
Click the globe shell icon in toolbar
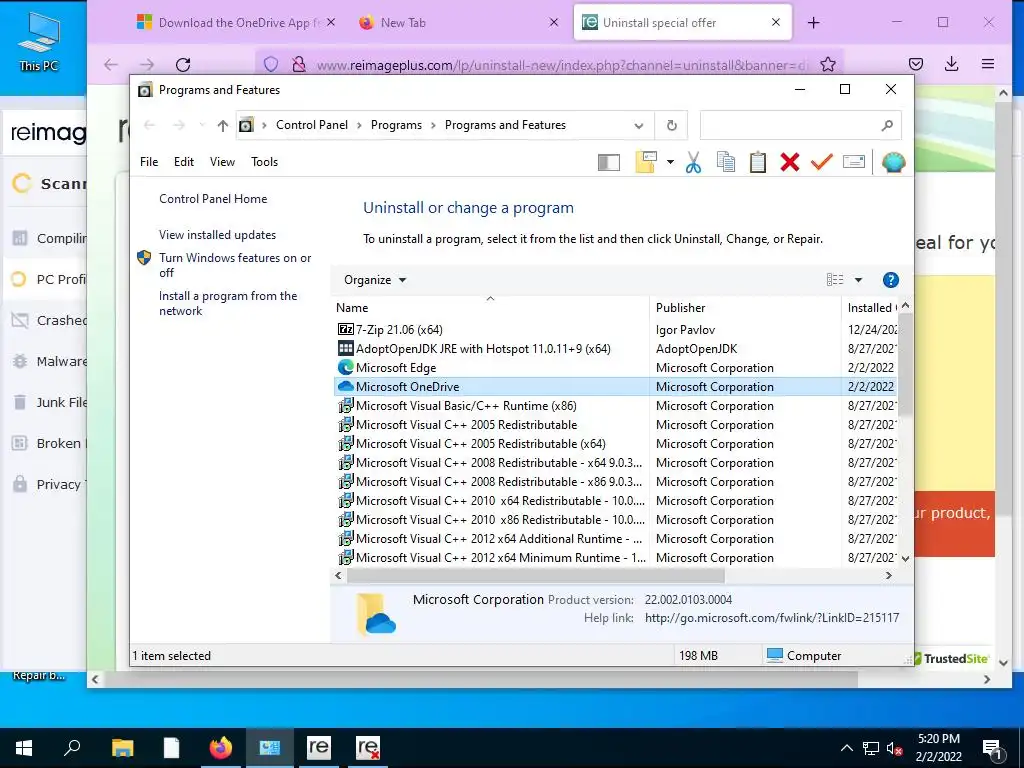893,162
